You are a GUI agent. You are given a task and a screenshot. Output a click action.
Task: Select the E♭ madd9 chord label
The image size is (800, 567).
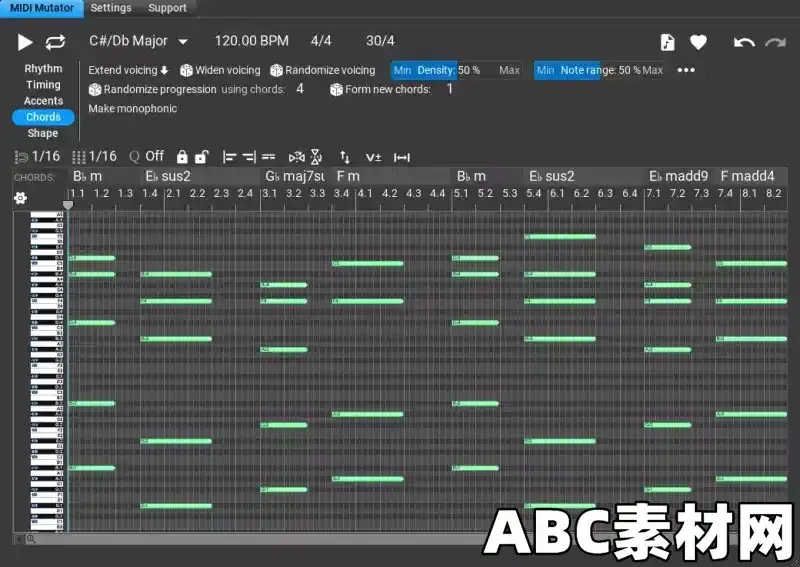[679, 176]
